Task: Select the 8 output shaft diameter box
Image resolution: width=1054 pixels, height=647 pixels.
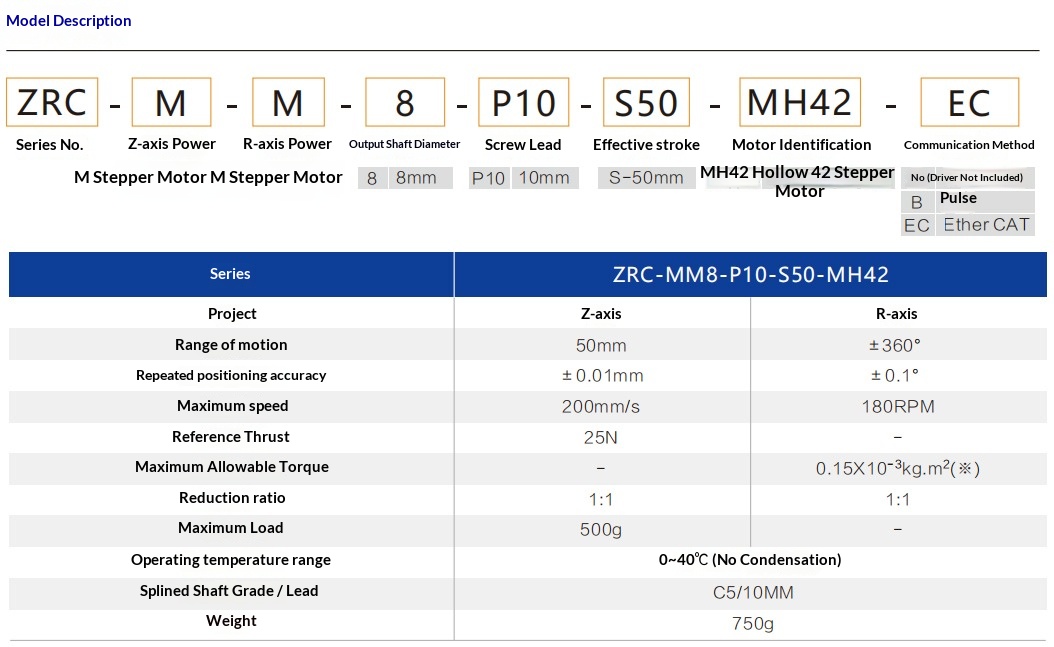Action: [x=405, y=102]
